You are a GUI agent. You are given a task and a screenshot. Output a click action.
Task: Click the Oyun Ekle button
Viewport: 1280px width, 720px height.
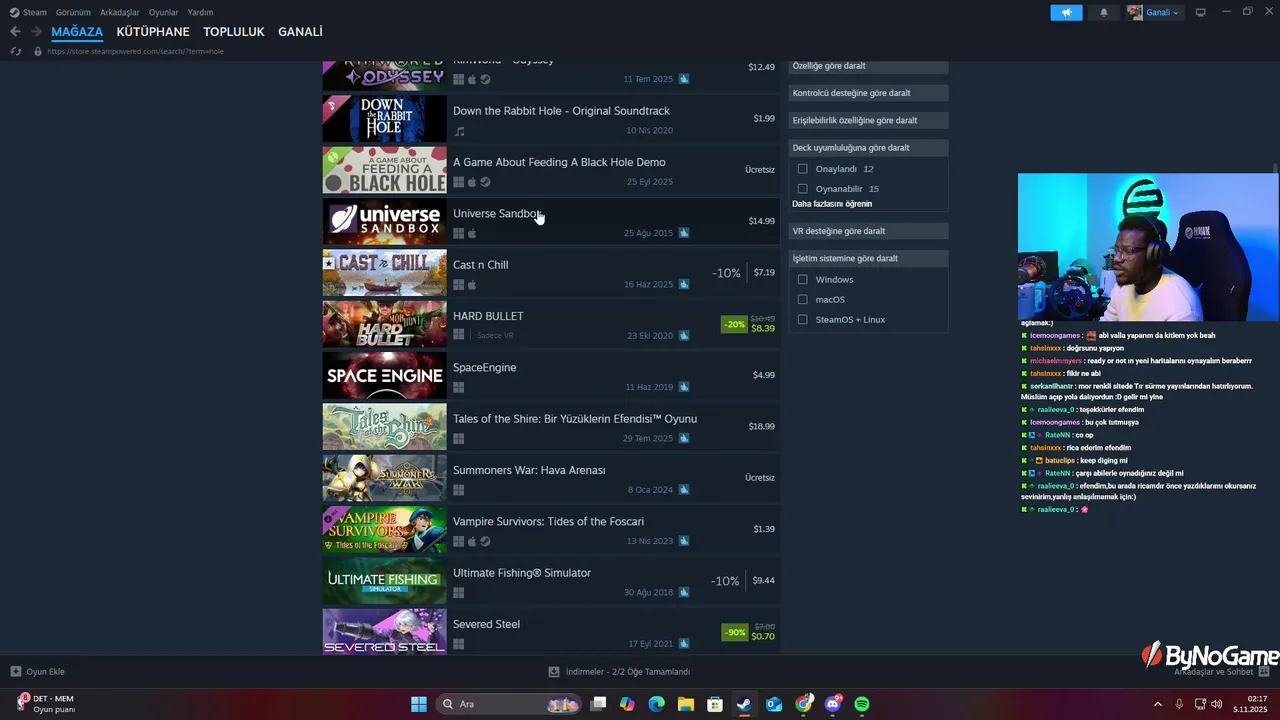coord(37,672)
